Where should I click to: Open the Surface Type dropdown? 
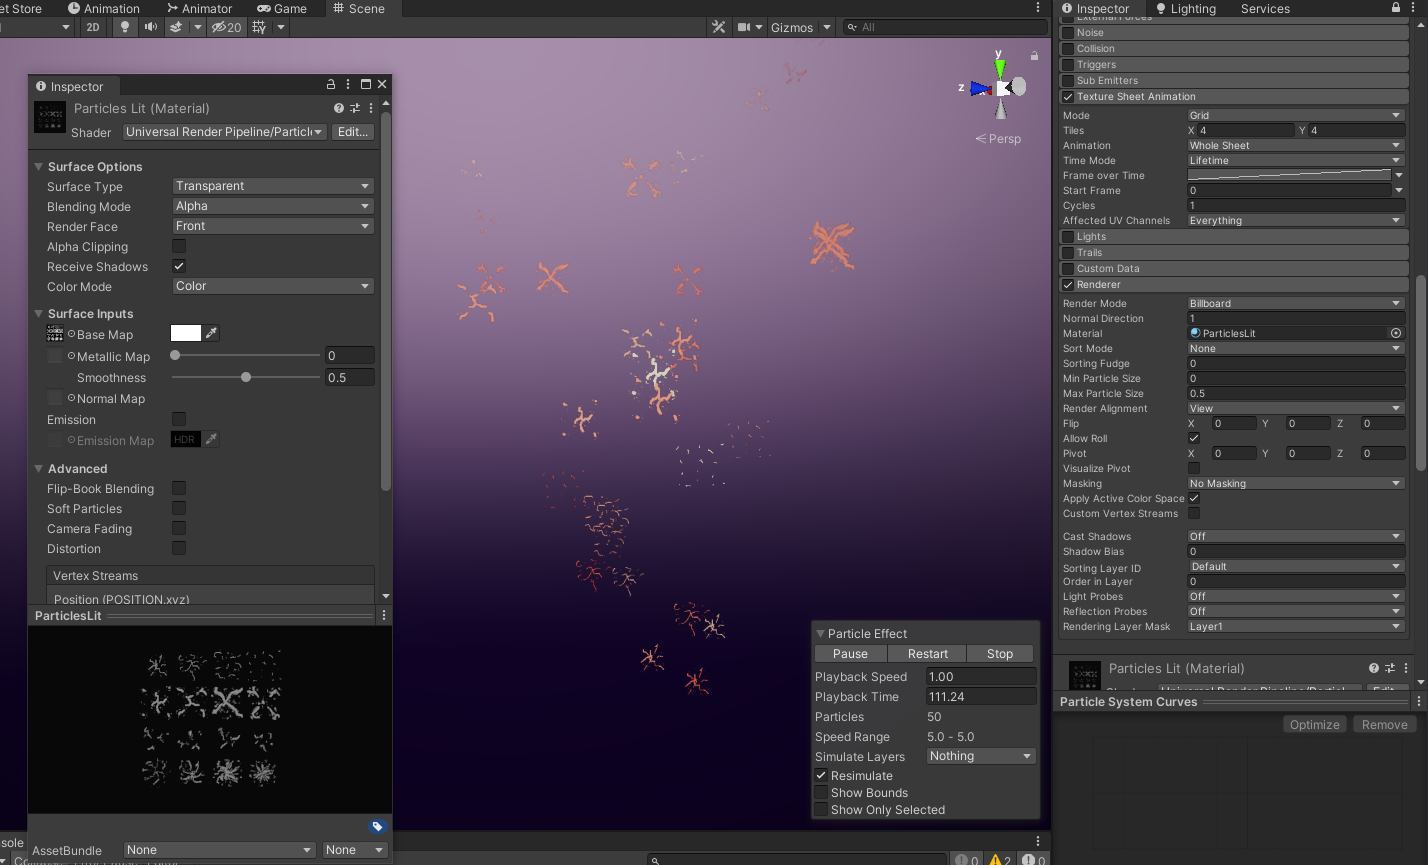click(x=273, y=186)
